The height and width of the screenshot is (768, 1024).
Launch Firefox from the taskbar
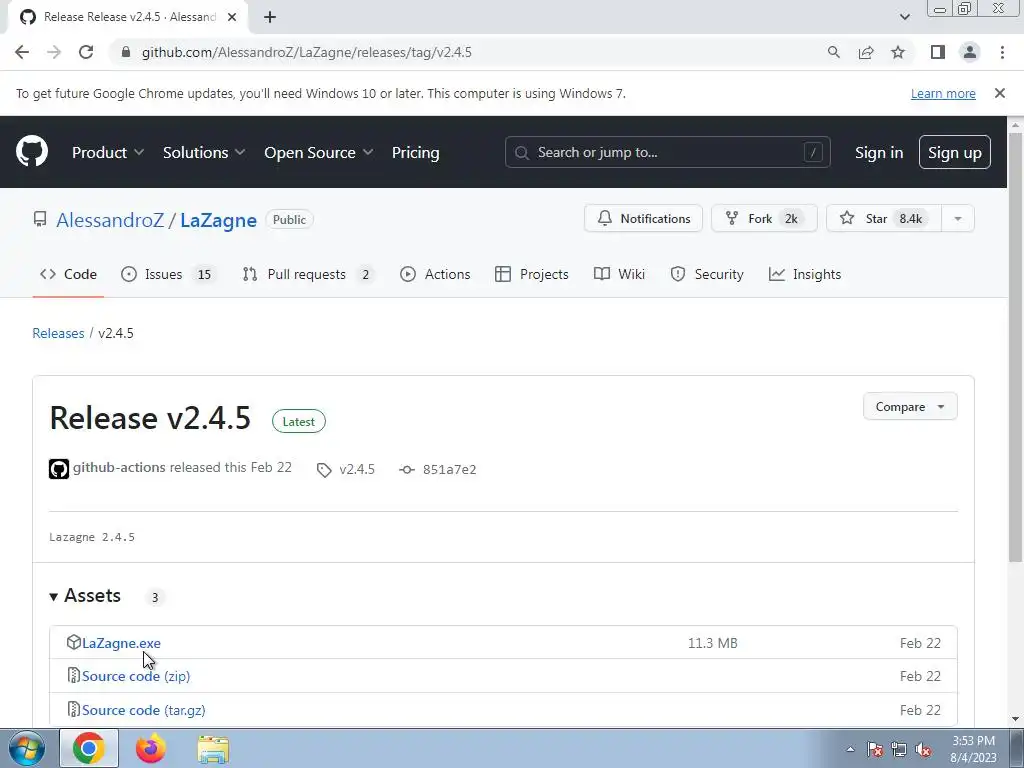pos(151,748)
